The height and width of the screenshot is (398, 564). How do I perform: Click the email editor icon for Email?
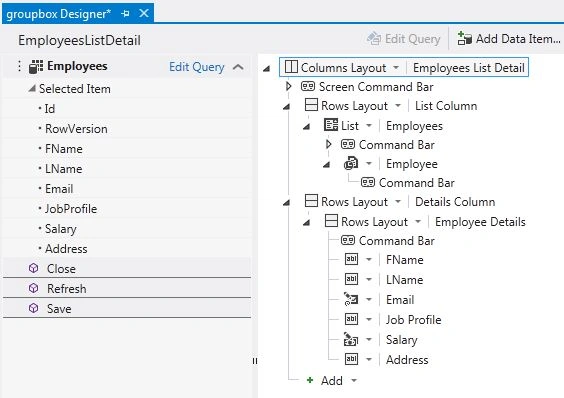coord(351,299)
